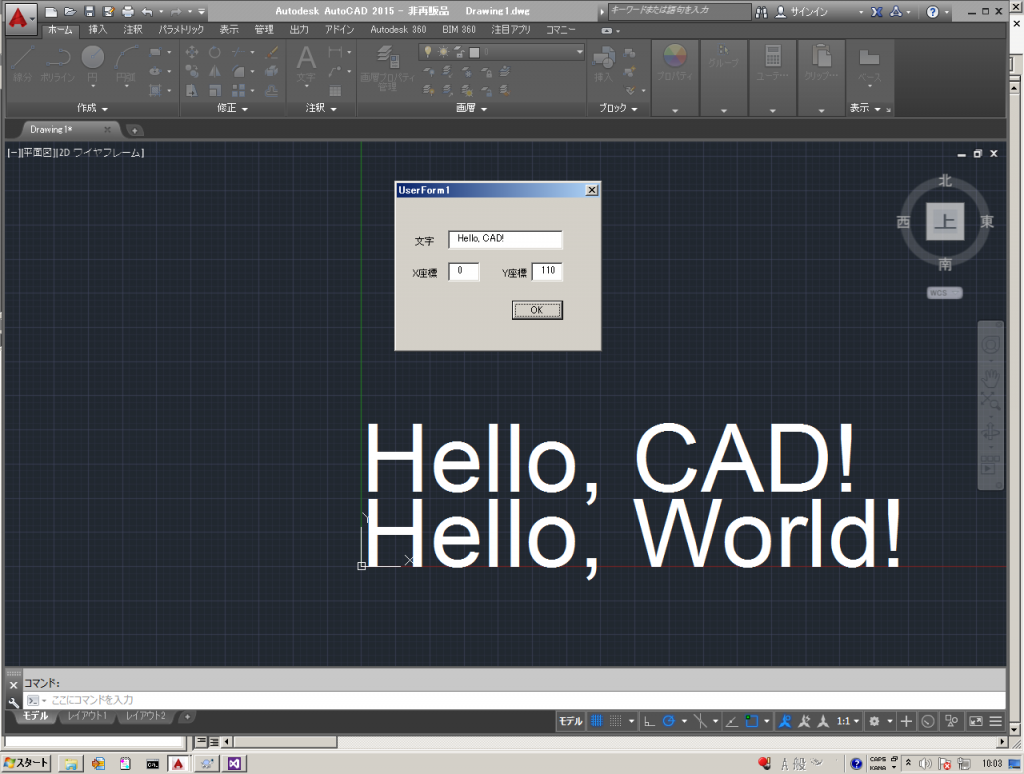
Task: Select the Mirror tool in Modify panel
Action: 215,71
